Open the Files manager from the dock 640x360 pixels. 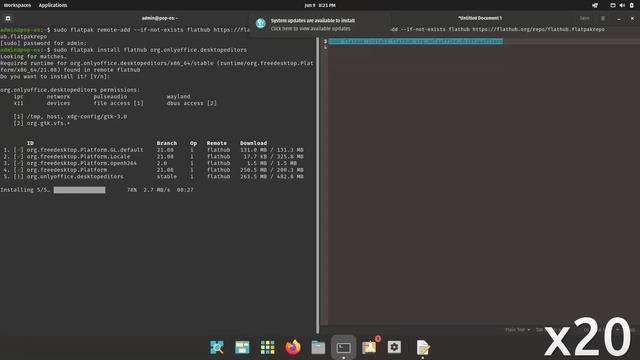tap(318, 347)
